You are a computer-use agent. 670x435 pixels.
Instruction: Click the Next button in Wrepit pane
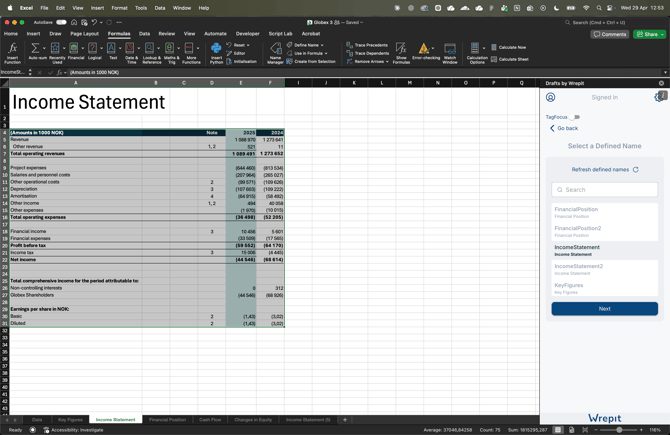pos(605,309)
